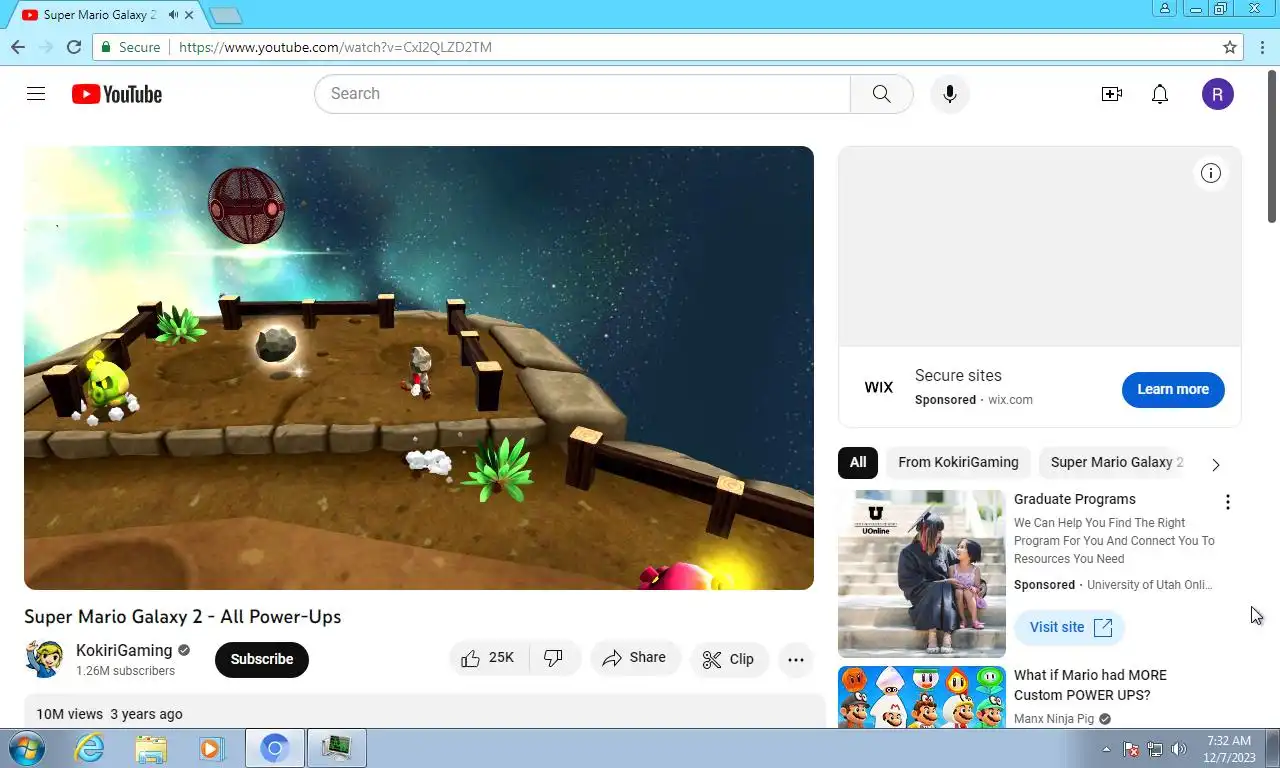Screen dimensions: 1280x768
Task: Click the search magnifier button
Action: click(881, 94)
